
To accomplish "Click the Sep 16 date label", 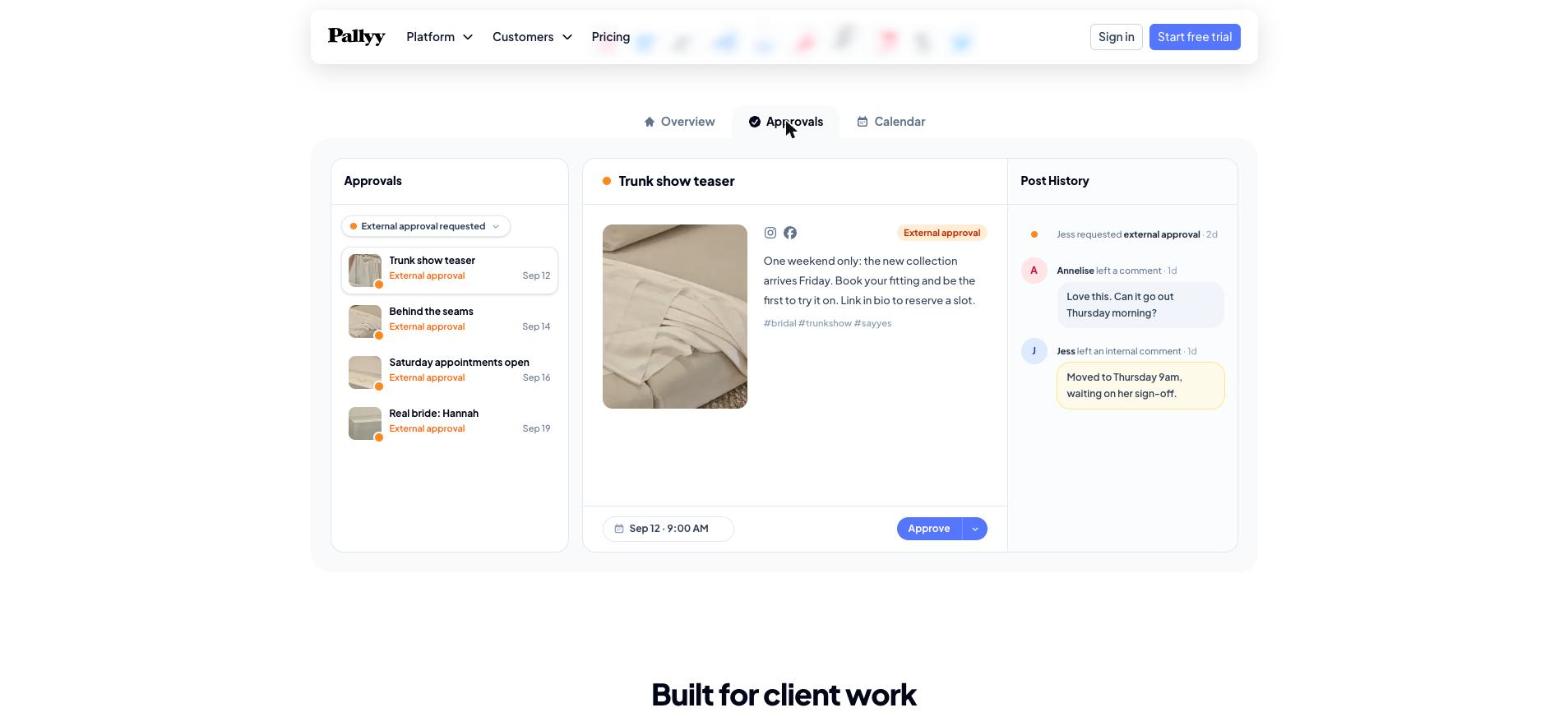I will (536, 378).
